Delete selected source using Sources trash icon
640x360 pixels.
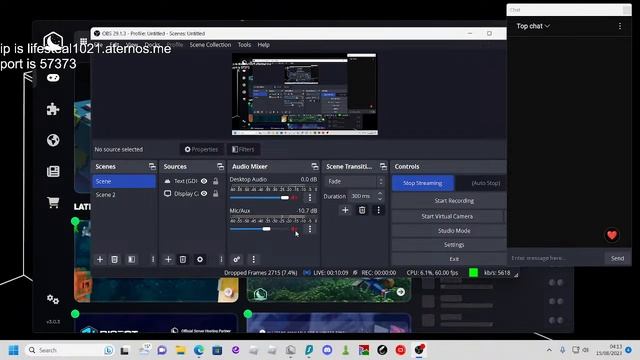(x=183, y=260)
